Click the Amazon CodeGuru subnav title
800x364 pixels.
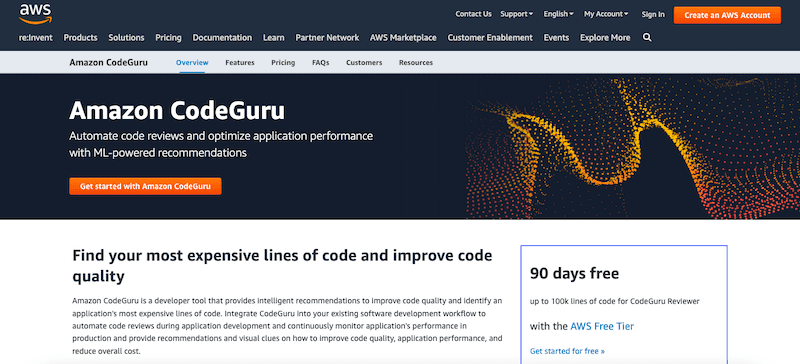tap(109, 62)
